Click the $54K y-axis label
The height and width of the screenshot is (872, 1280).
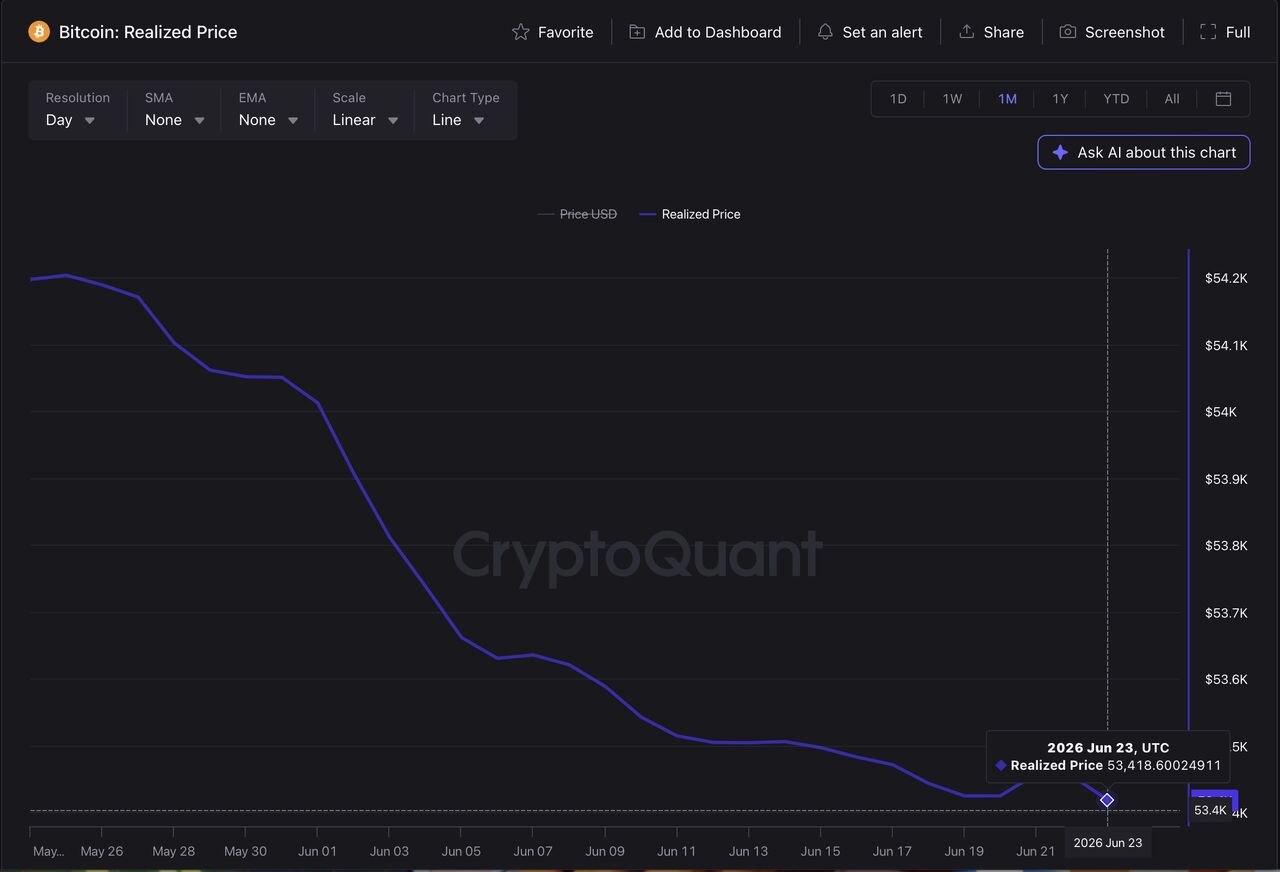pyautogui.click(x=1221, y=412)
